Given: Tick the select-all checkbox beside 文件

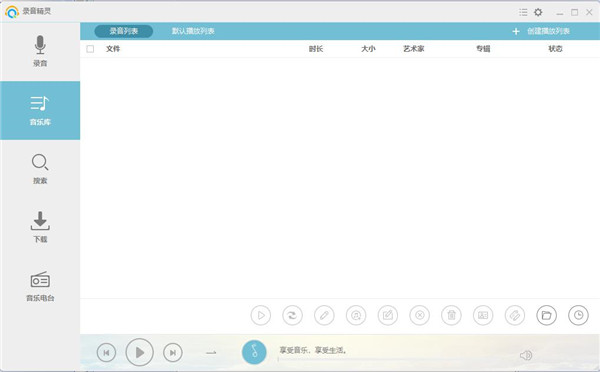Looking at the screenshot, I should click(x=90, y=49).
